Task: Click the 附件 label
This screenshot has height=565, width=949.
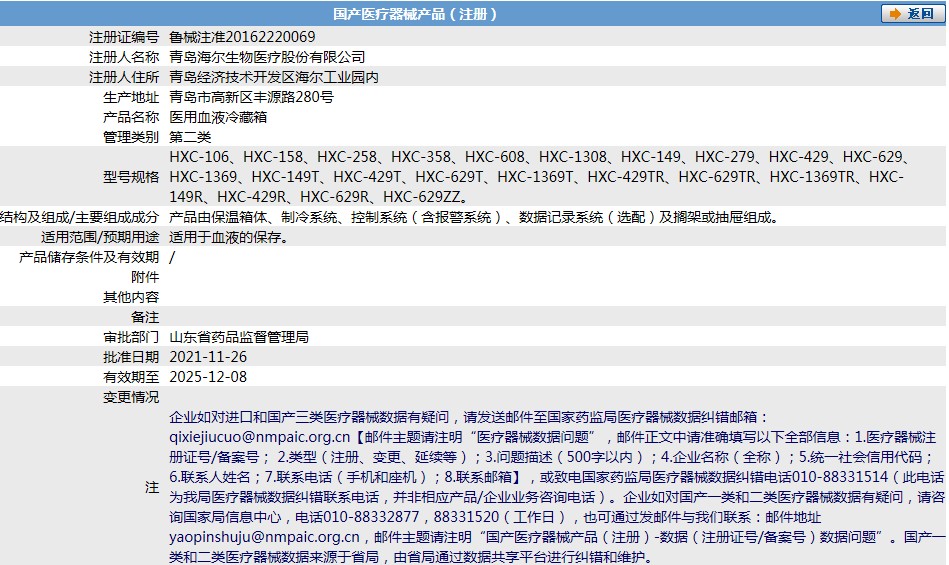Action: coord(145,276)
